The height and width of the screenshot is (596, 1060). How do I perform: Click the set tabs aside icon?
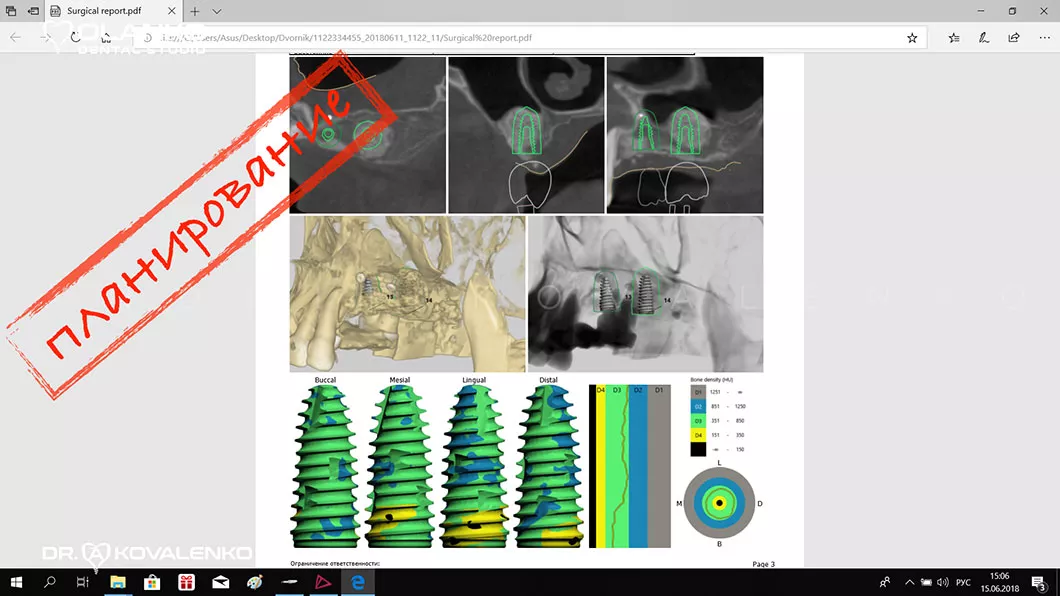pos(34,11)
